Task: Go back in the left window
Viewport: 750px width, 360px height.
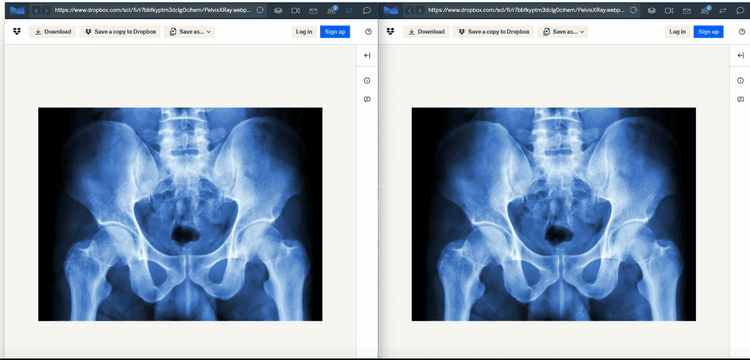Action: (36, 10)
